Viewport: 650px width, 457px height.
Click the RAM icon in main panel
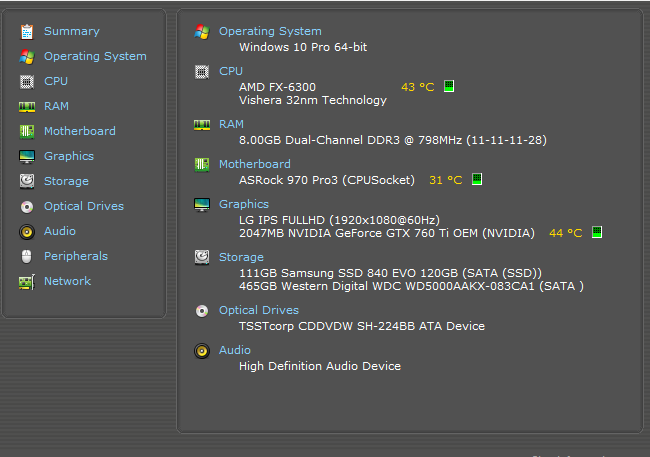tap(202, 124)
